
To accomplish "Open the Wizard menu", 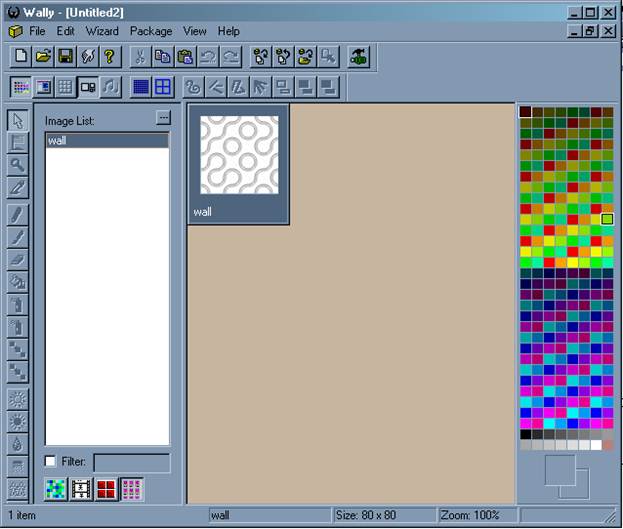I will click(102, 31).
